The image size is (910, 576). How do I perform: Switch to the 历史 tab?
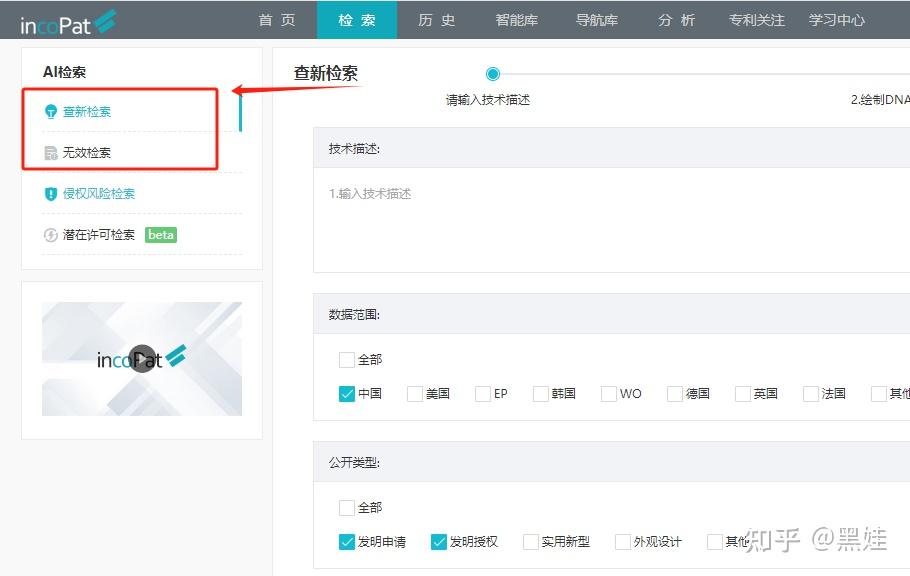tap(436, 19)
